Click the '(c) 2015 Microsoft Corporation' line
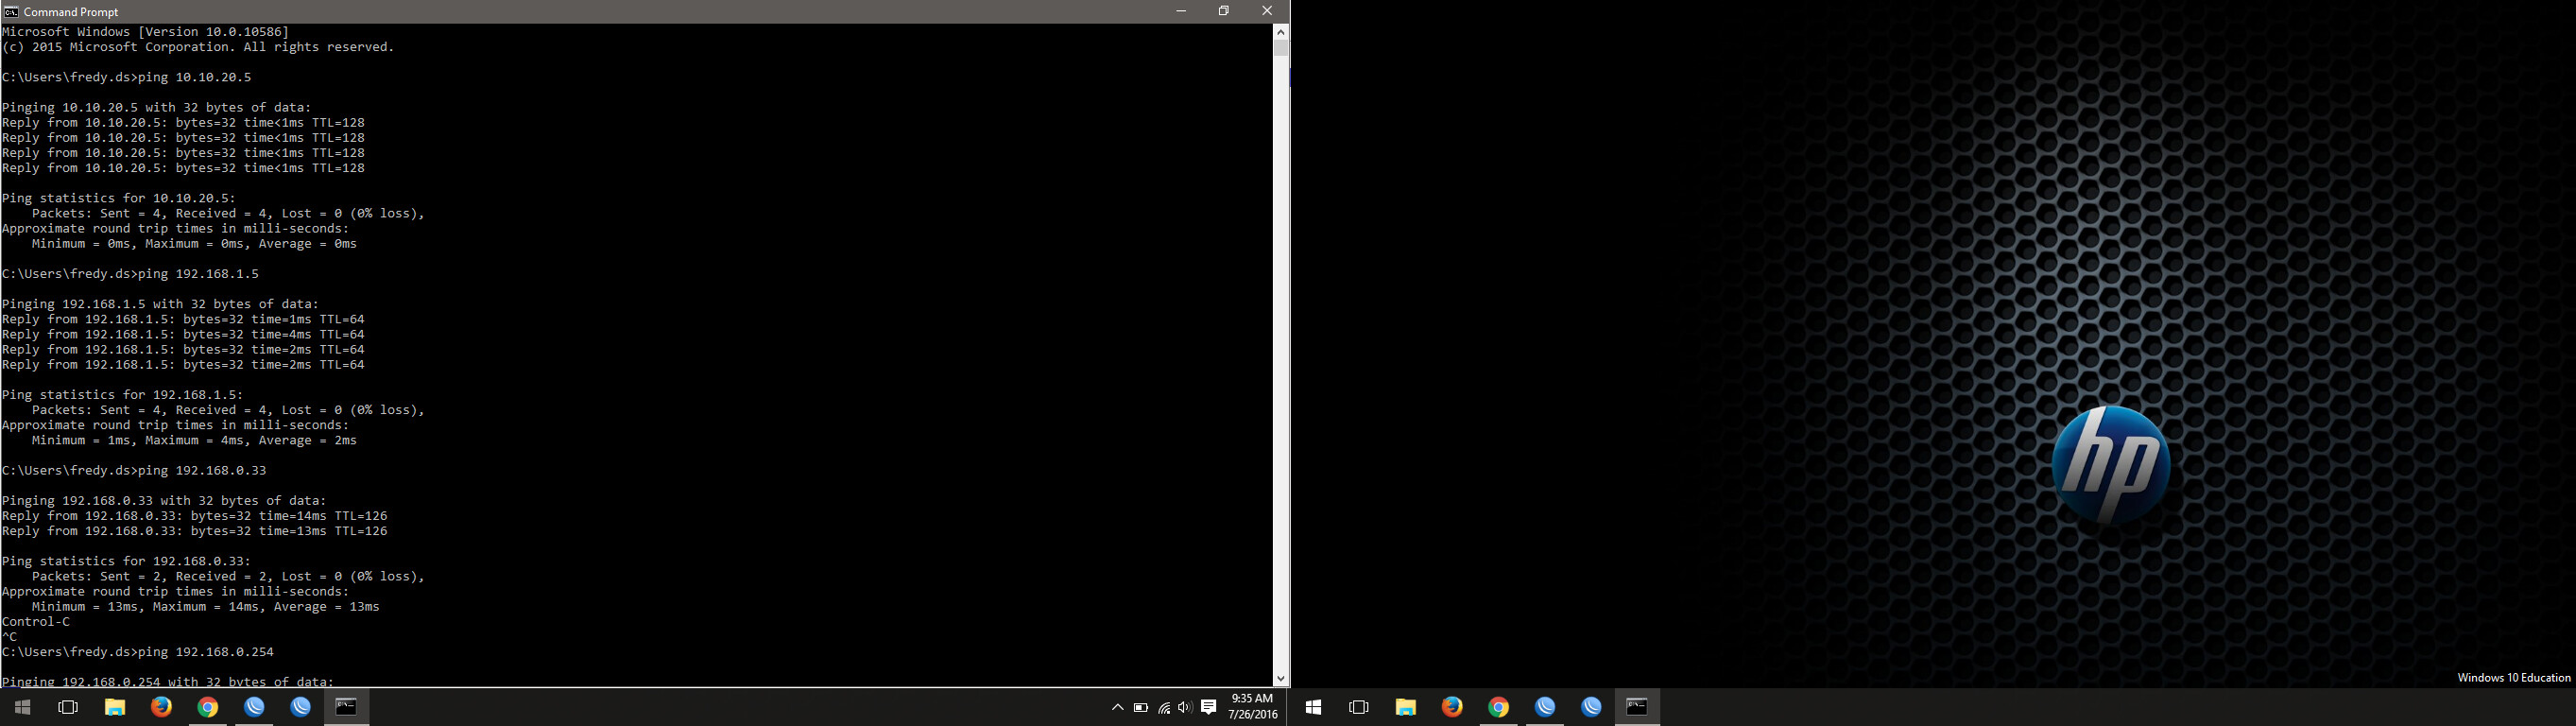Image resolution: width=2576 pixels, height=726 pixels. 198,46
